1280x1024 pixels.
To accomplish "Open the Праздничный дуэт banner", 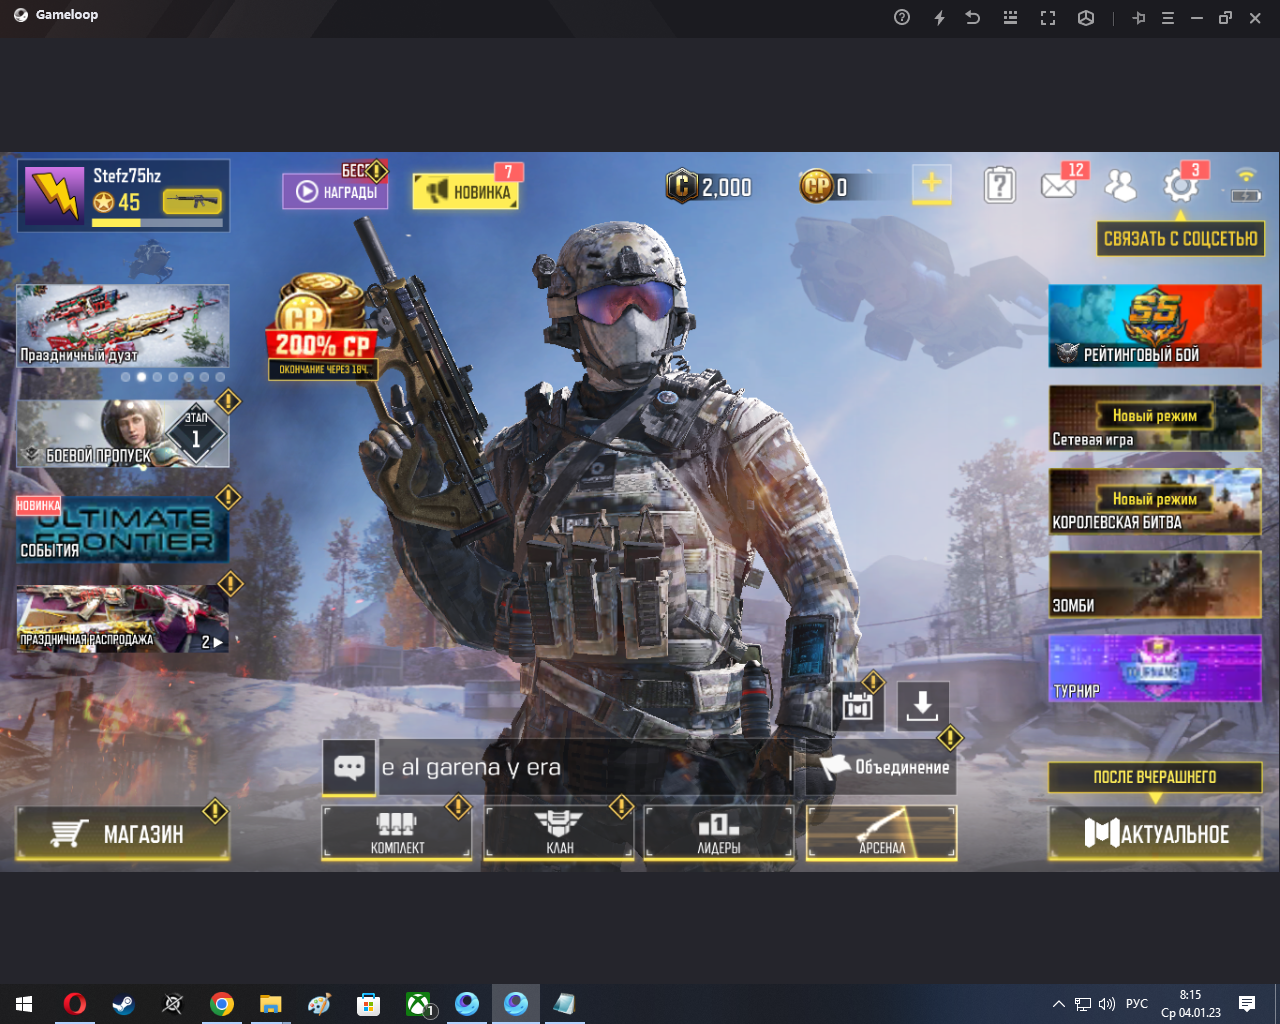I will tap(123, 326).
